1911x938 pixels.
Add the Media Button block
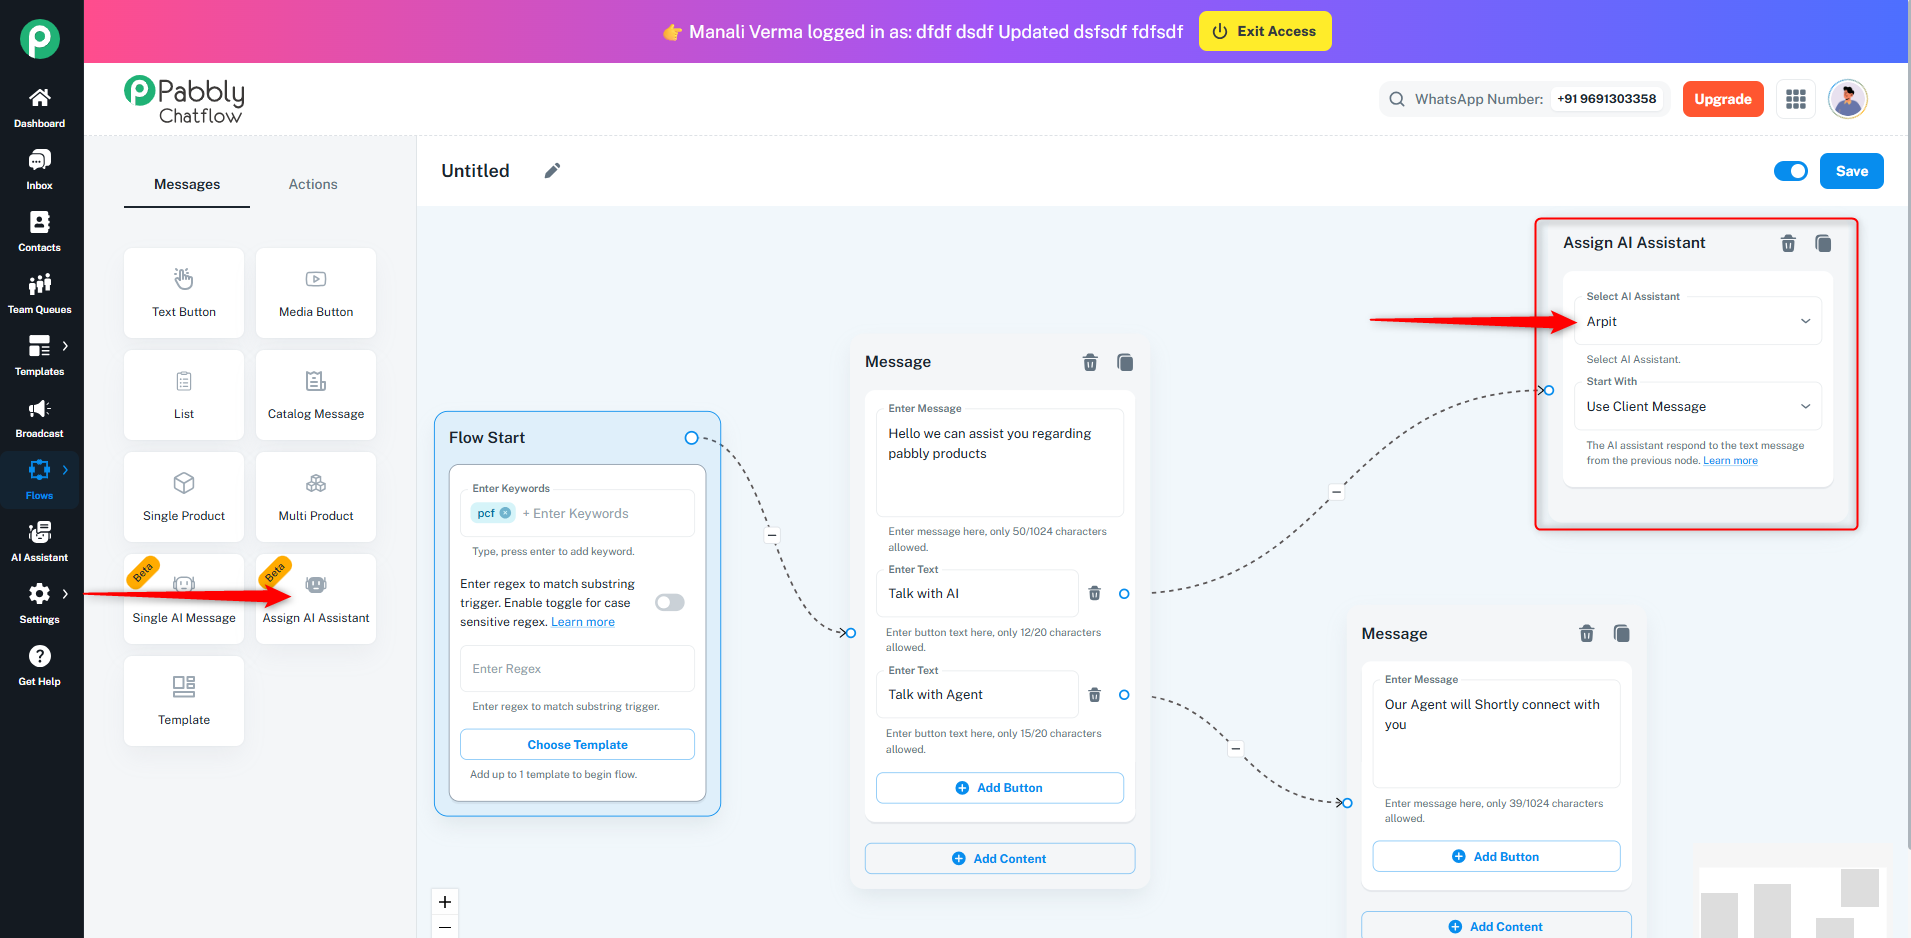pos(316,293)
